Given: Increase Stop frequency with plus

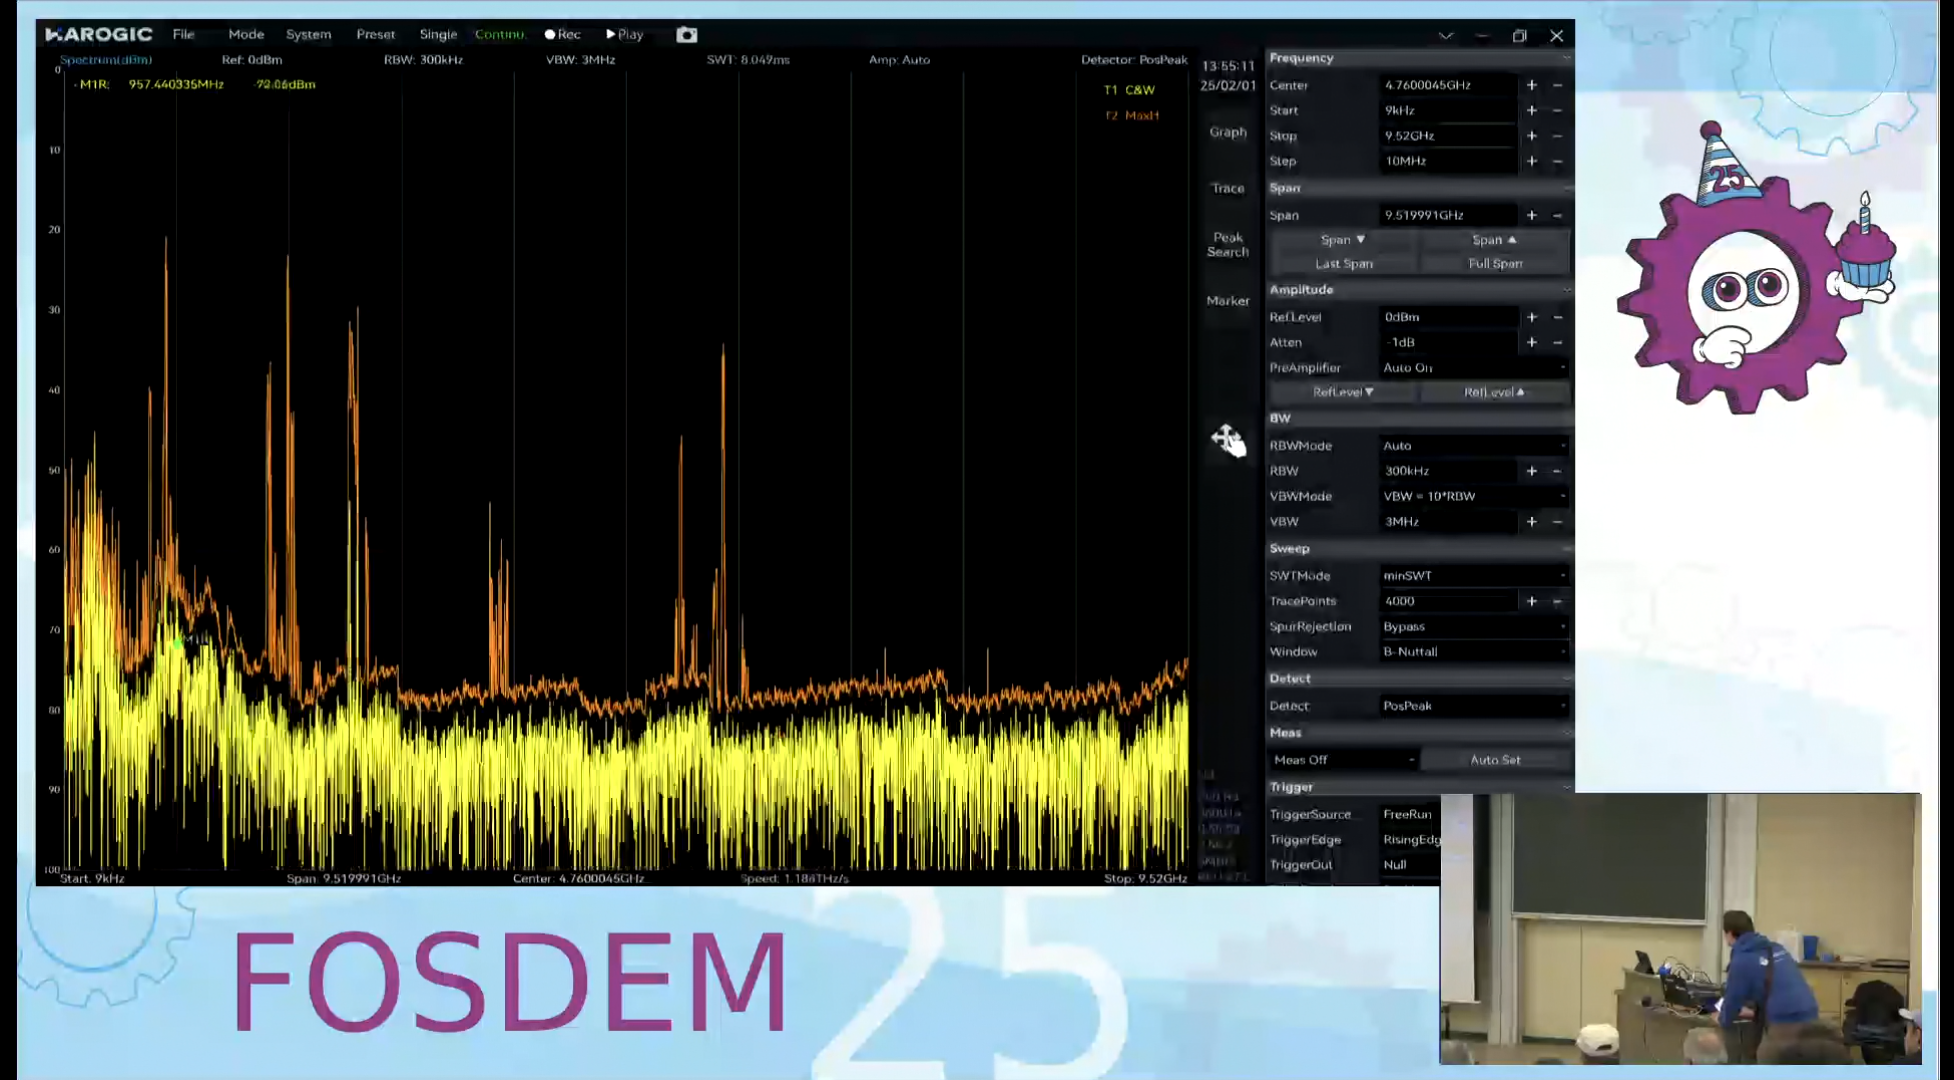Looking at the screenshot, I should [1531, 135].
